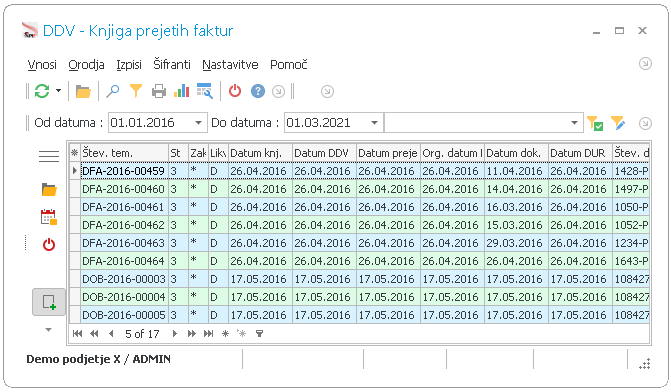Screen dimensions: 671x392
Task: Click the sidebar calendar icon
Action: pyautogui.click(x=49, y=217)
